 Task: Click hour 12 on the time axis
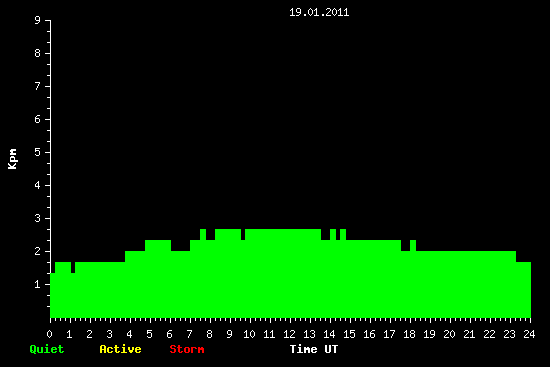289,334
